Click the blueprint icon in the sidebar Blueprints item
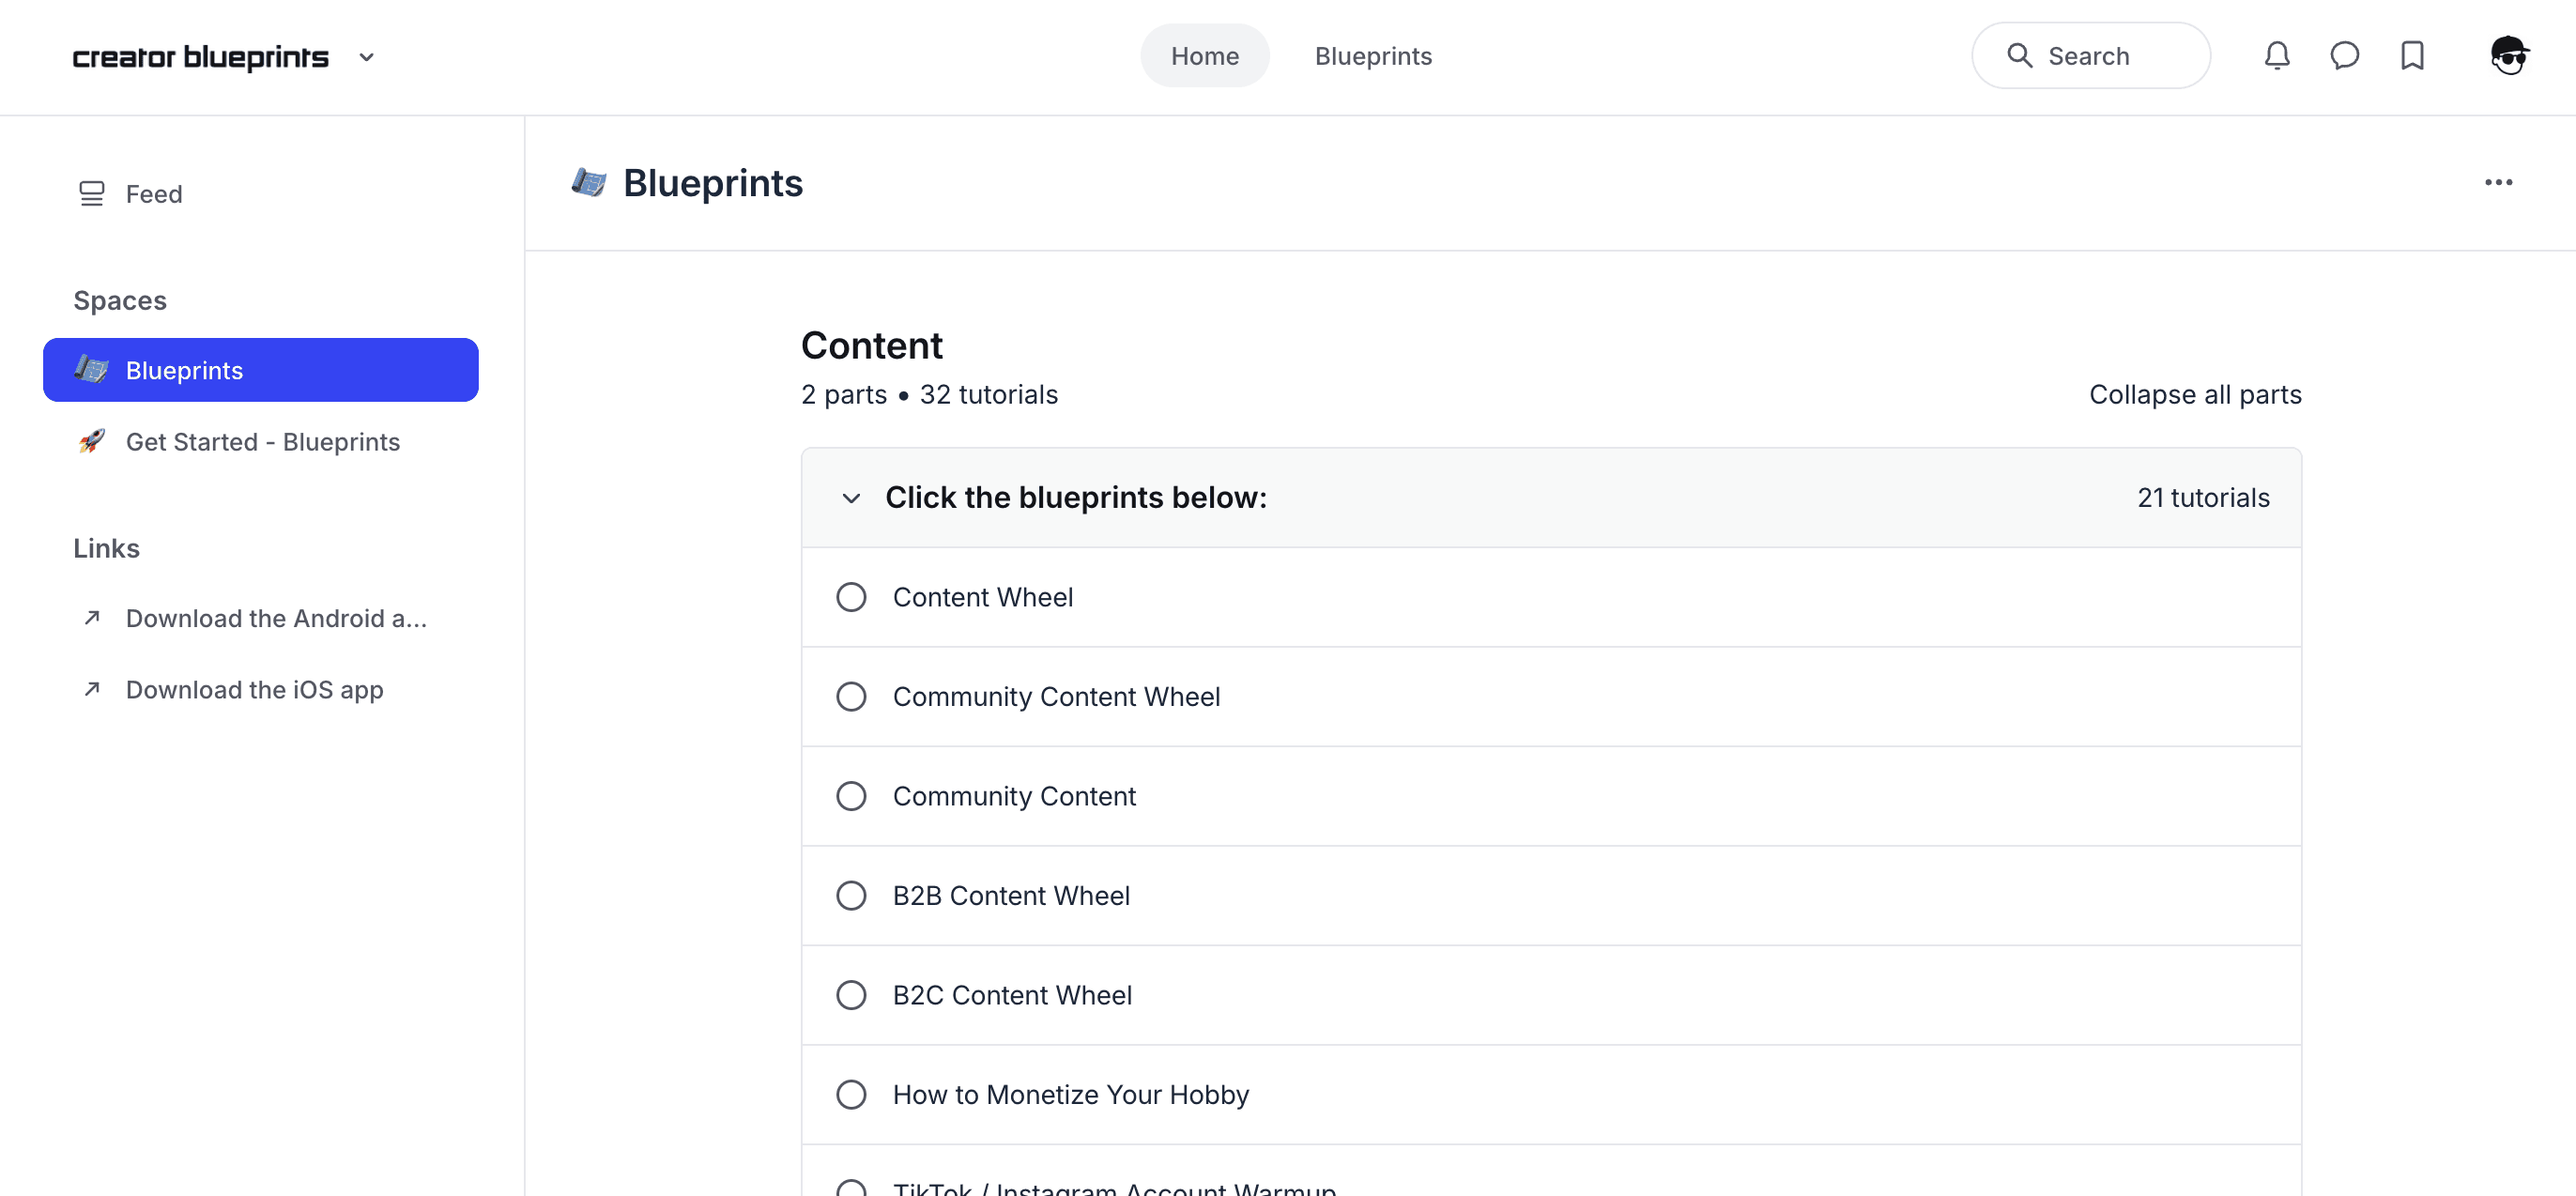The image size is (2576, 1196). 92,370
